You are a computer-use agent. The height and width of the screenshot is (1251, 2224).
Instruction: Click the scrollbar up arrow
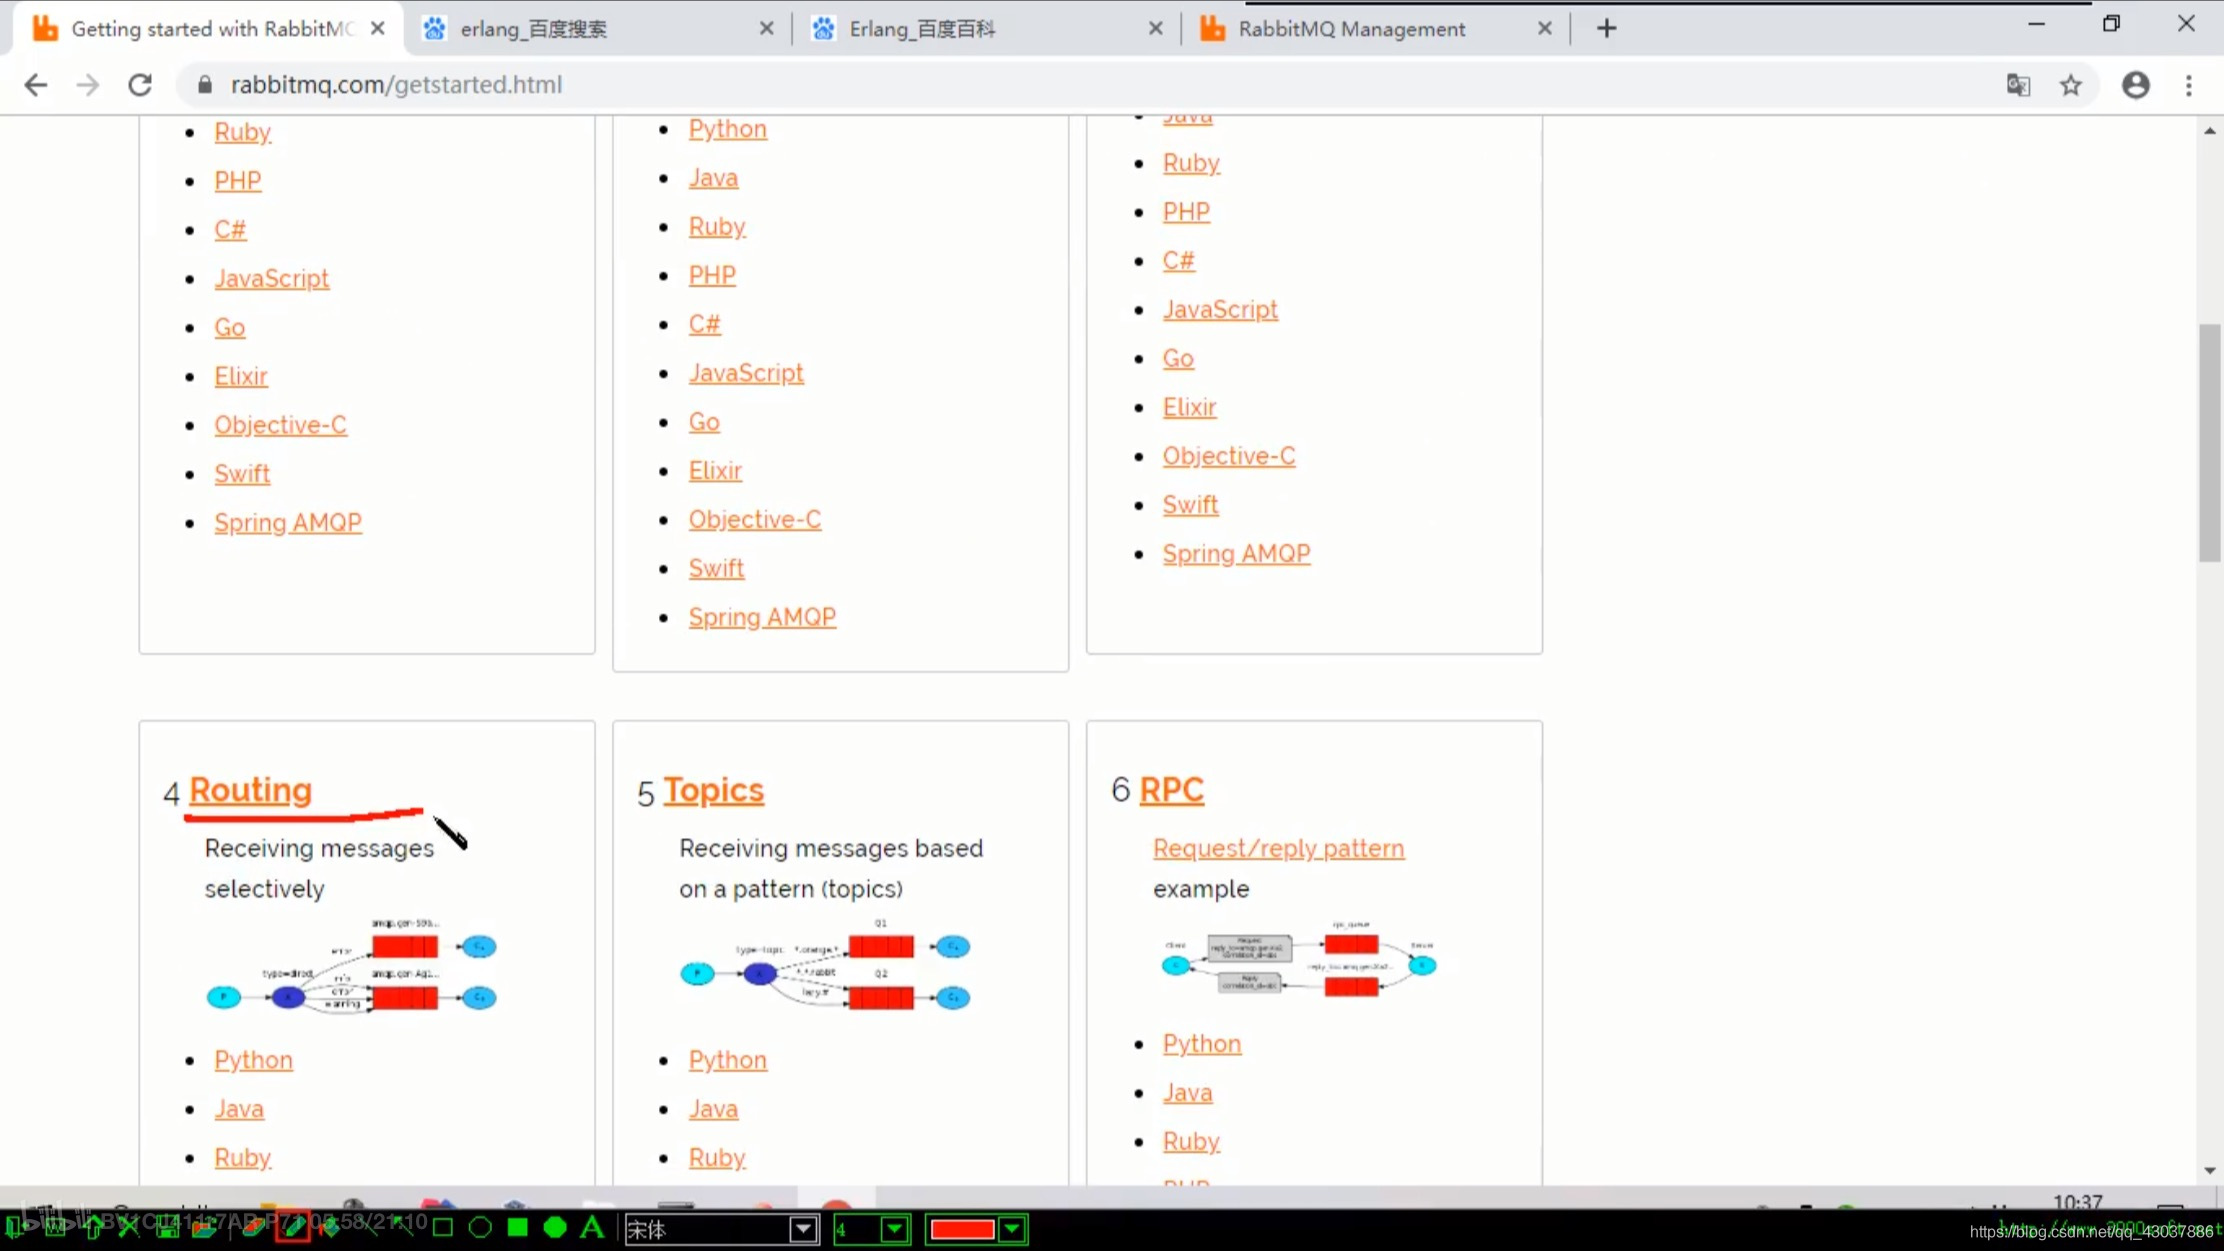(2209, 131)
